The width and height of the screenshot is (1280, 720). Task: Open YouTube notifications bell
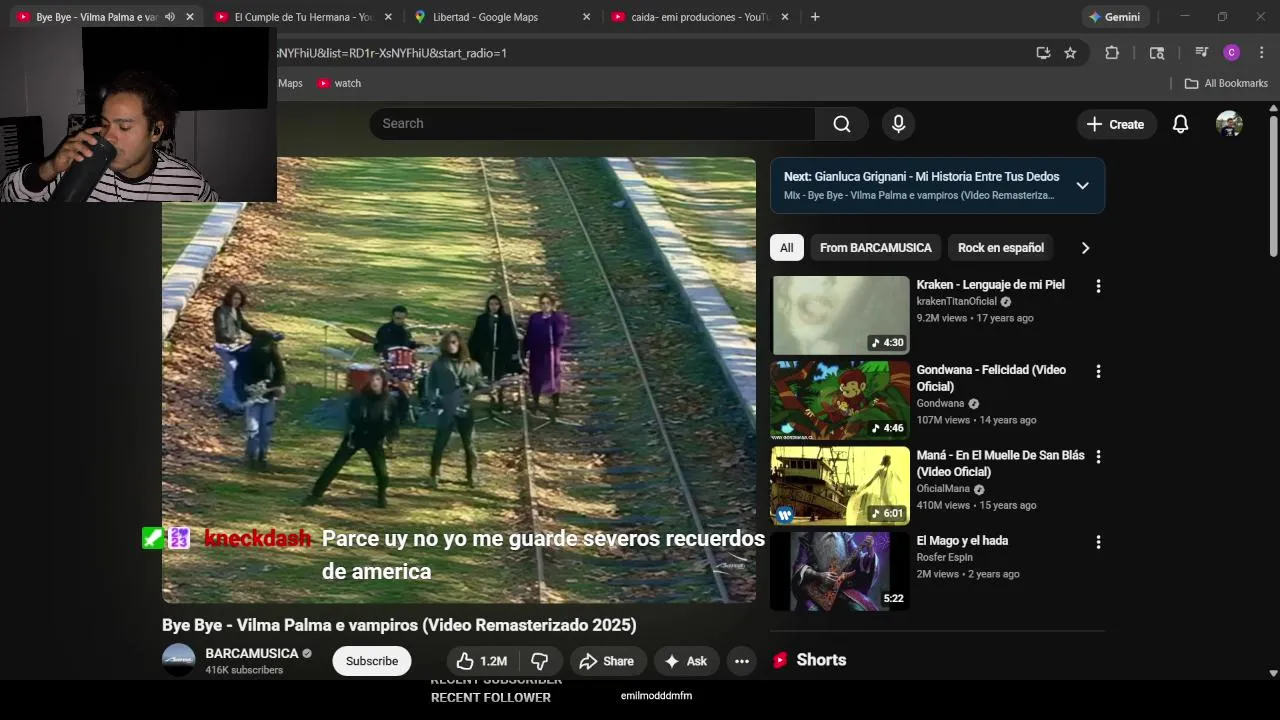(x=1180, y=124)
